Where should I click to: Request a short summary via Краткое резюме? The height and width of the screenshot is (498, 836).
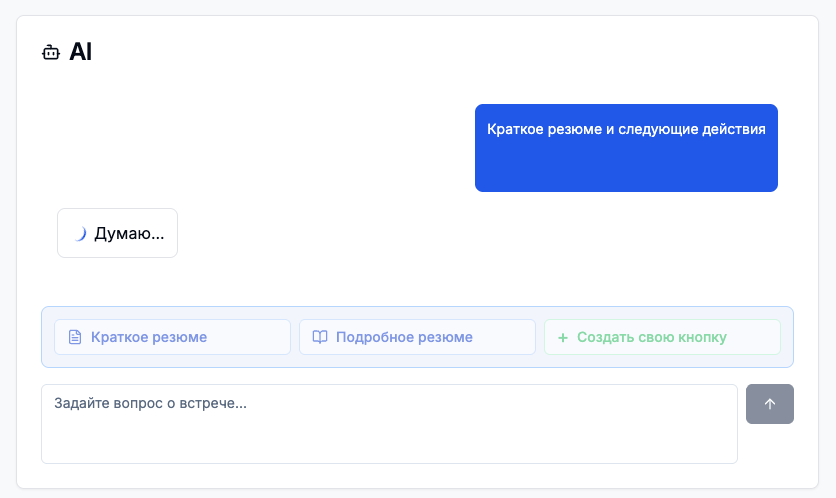172,337
